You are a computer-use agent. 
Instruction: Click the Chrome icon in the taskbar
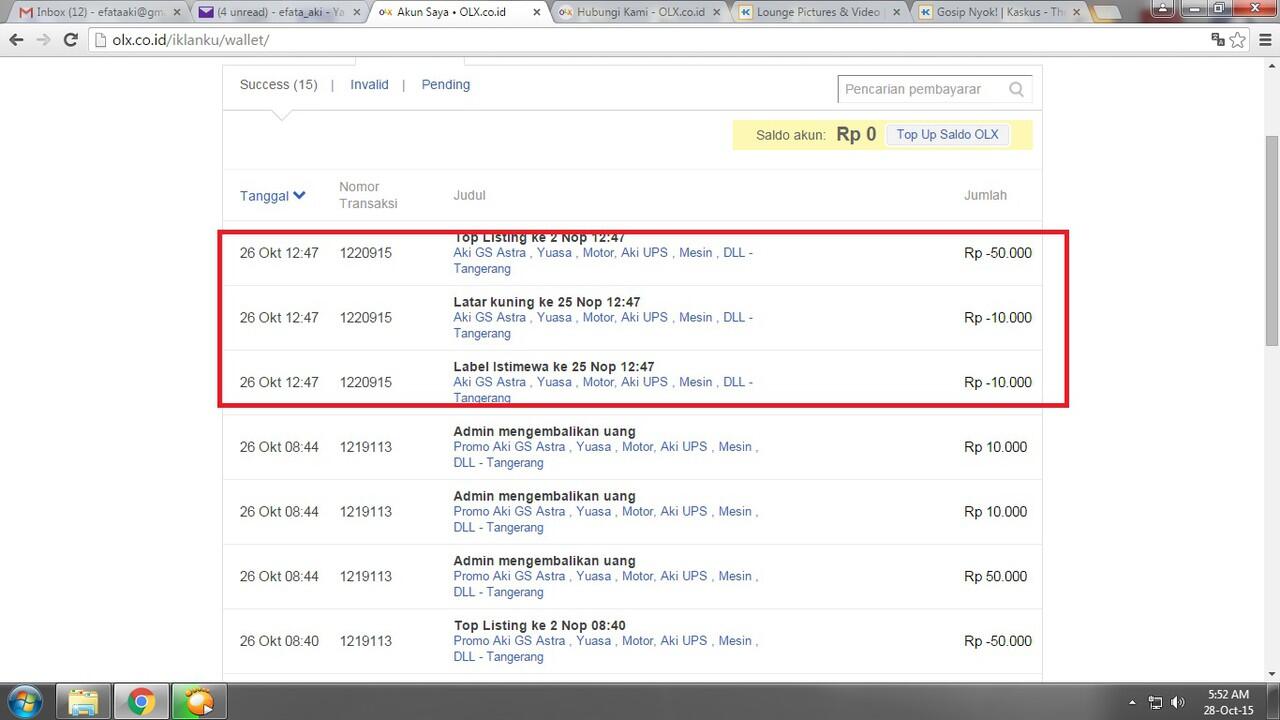coord(140,702)
